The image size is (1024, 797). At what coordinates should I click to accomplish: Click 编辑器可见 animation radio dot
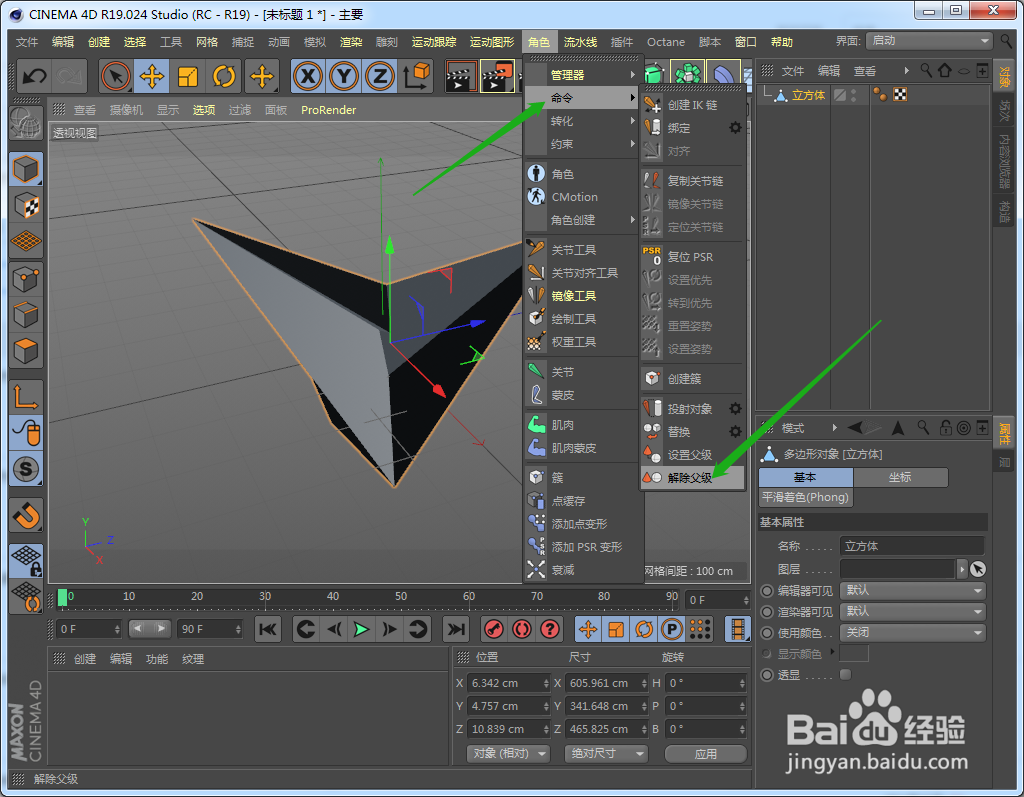[x=767, y=591]
